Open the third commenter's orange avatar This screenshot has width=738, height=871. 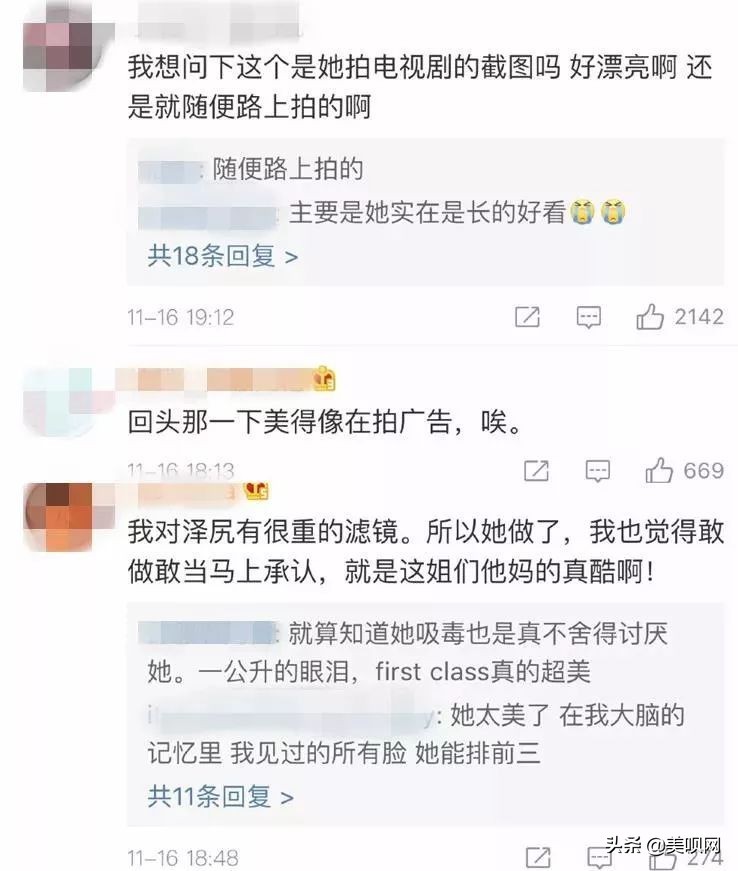[x=59, y=516]
